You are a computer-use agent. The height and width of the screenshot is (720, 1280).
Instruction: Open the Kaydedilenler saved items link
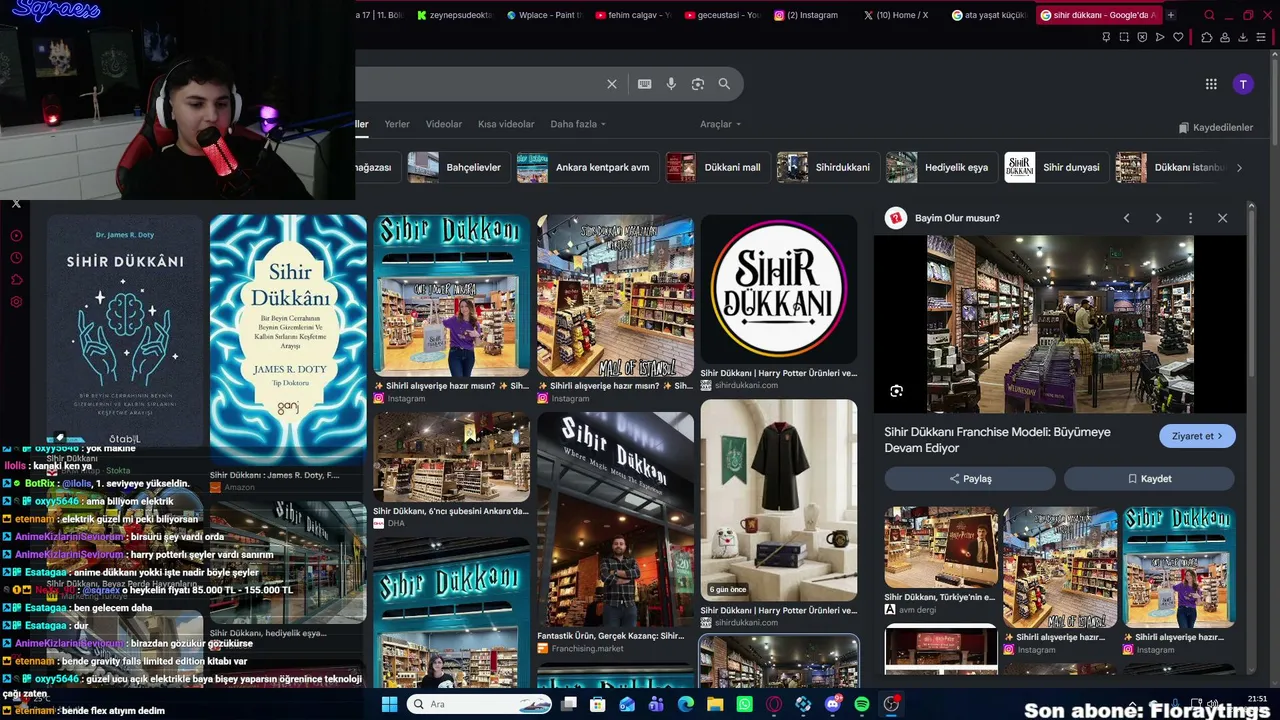[1216, 128]
